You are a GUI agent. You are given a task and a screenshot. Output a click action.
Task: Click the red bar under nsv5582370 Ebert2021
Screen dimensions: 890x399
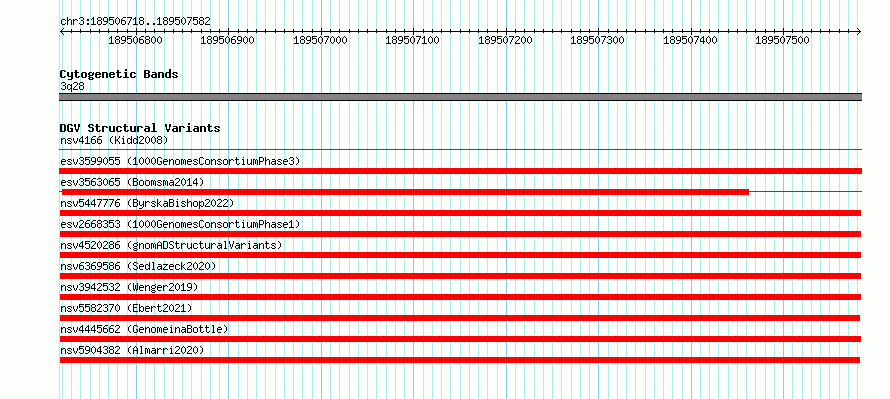tap(460, 318)
